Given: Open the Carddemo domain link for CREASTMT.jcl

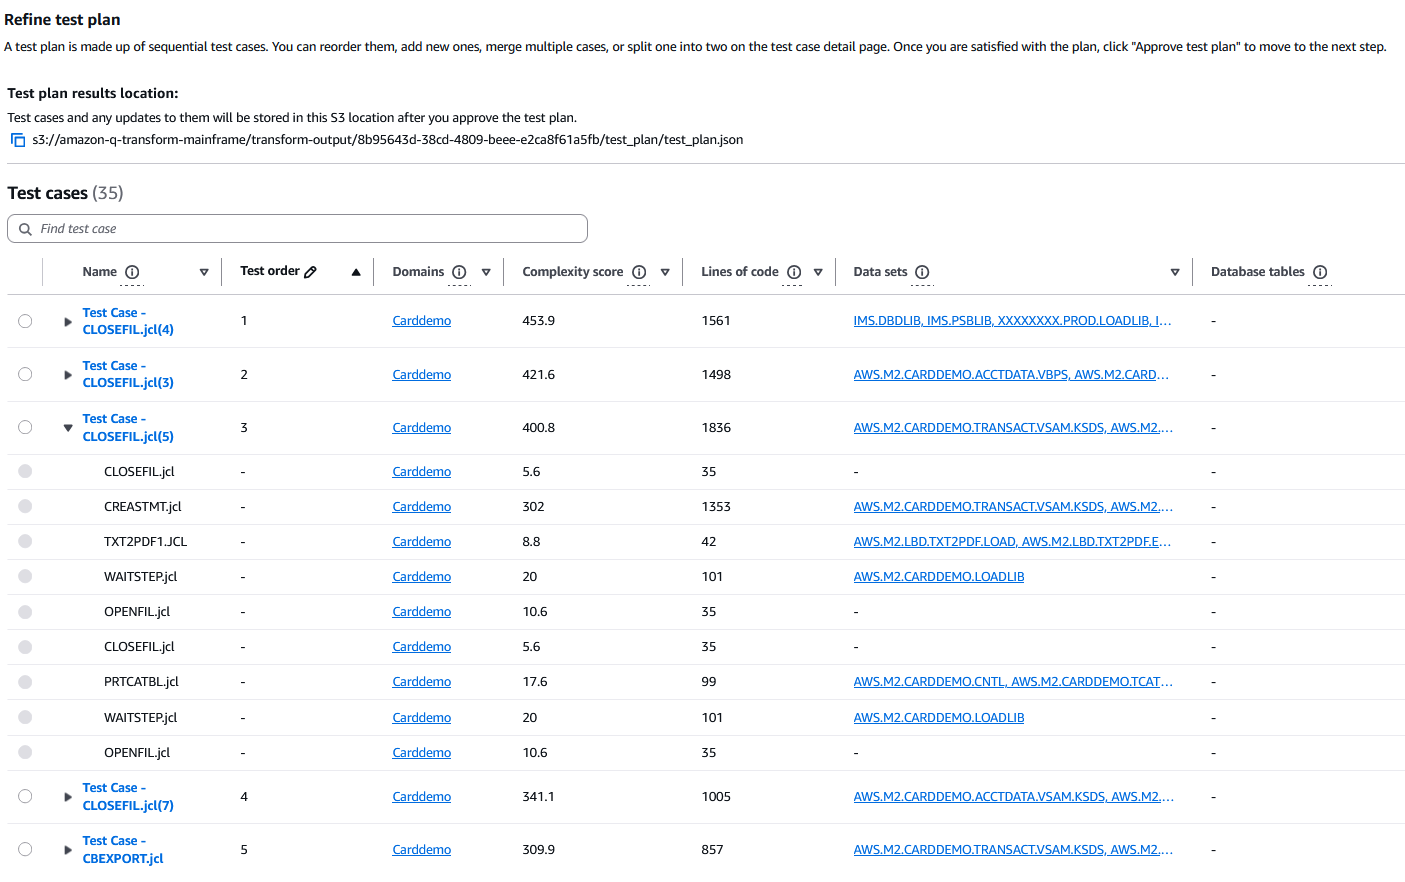Looking at the screenshot, I should pos(421,507).
